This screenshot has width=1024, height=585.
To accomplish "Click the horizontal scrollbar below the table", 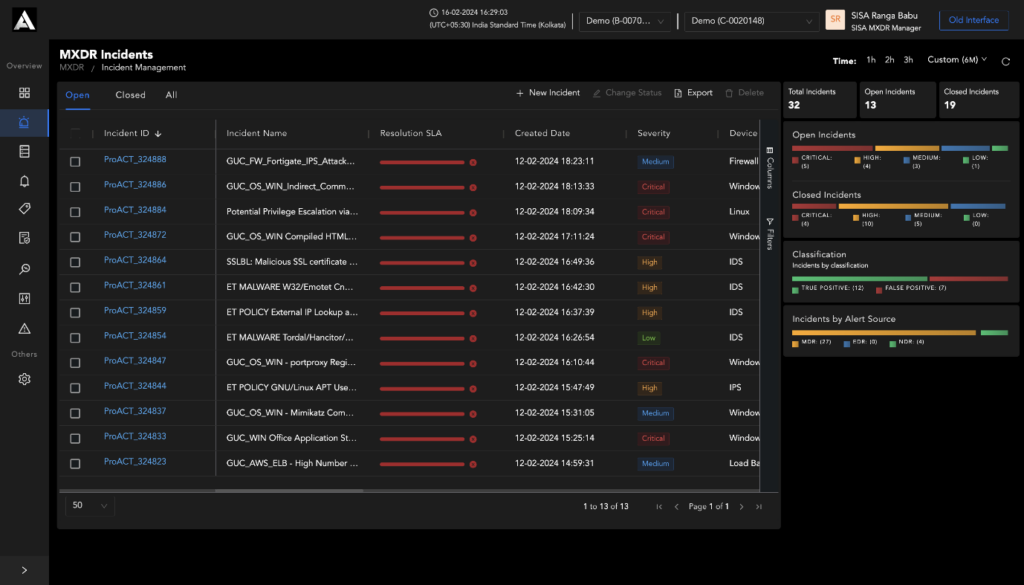I will pyautogui.click(x=300, y=491).
